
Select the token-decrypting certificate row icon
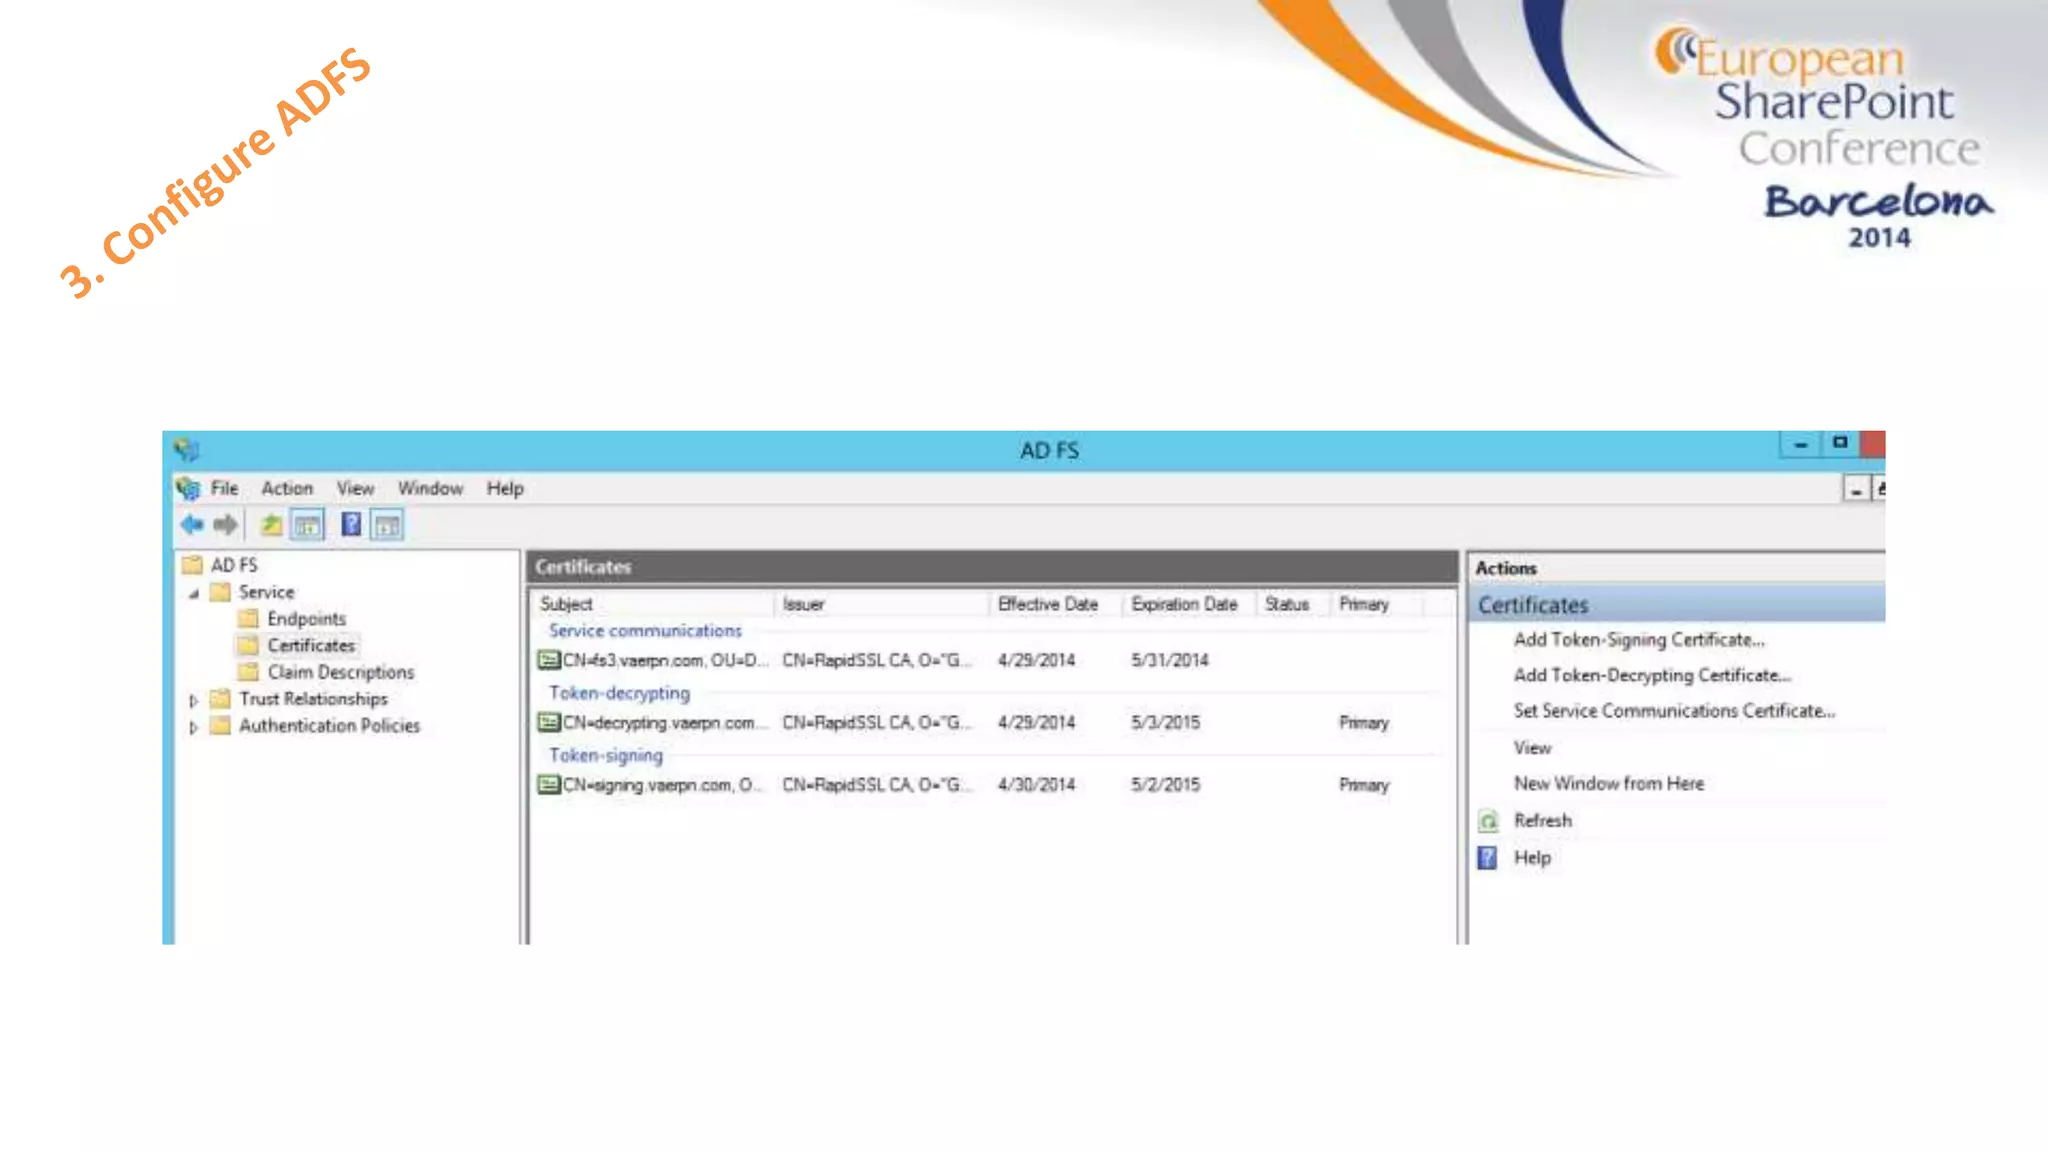[x=548, y=722]
